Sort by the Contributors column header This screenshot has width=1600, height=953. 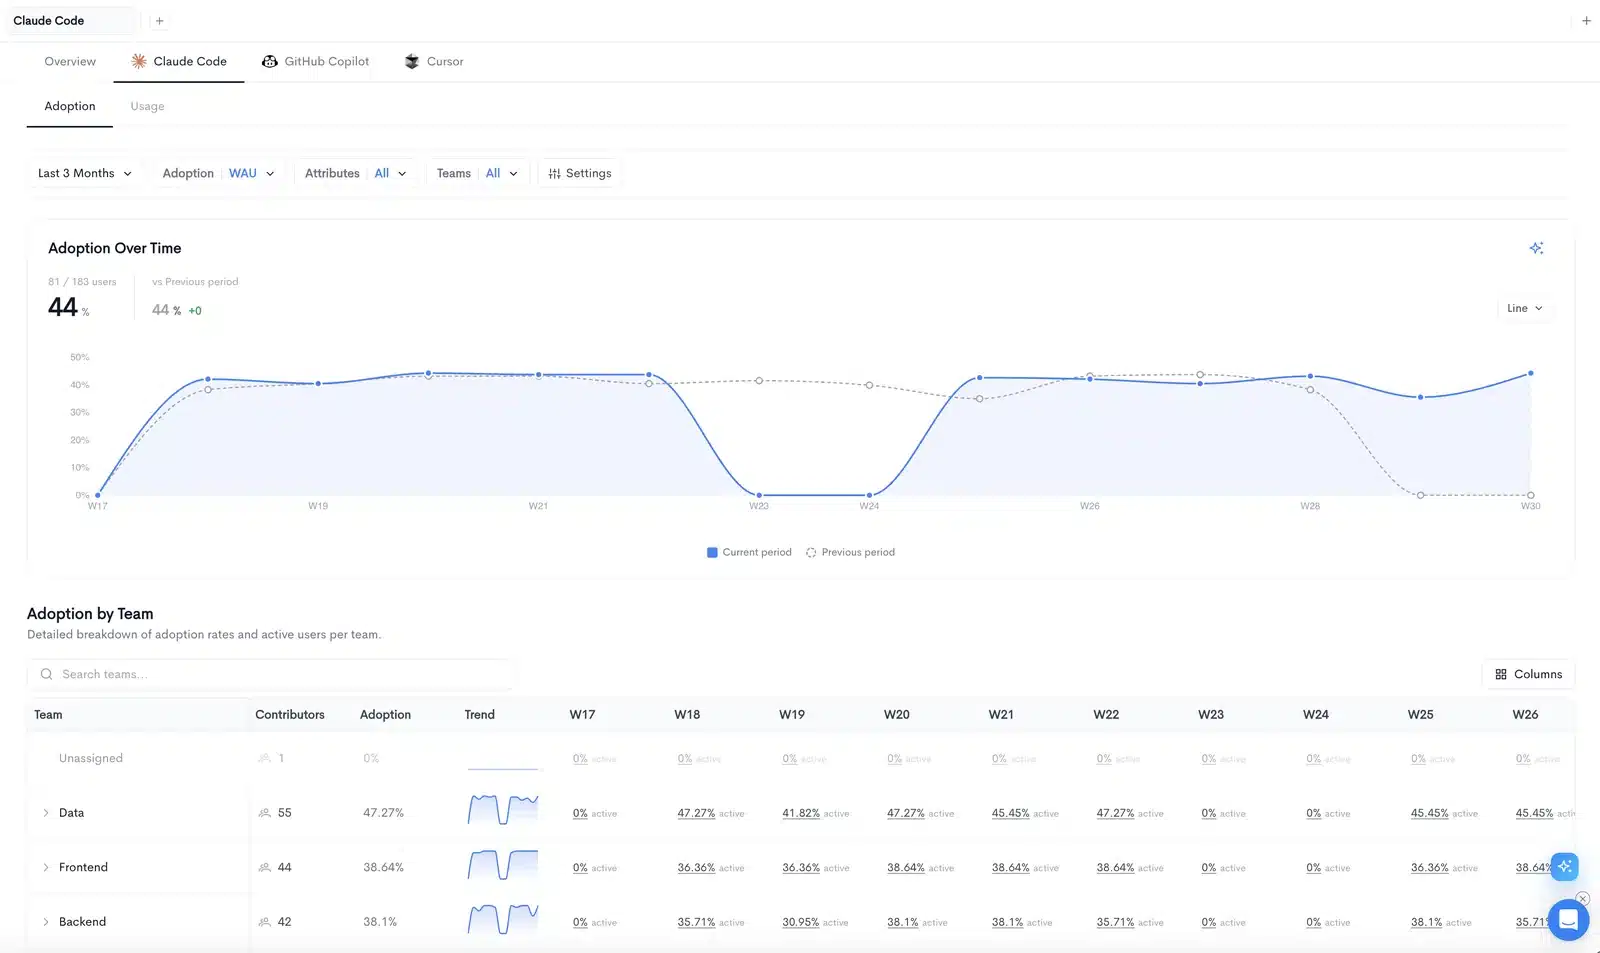click(x=290, y=714)
